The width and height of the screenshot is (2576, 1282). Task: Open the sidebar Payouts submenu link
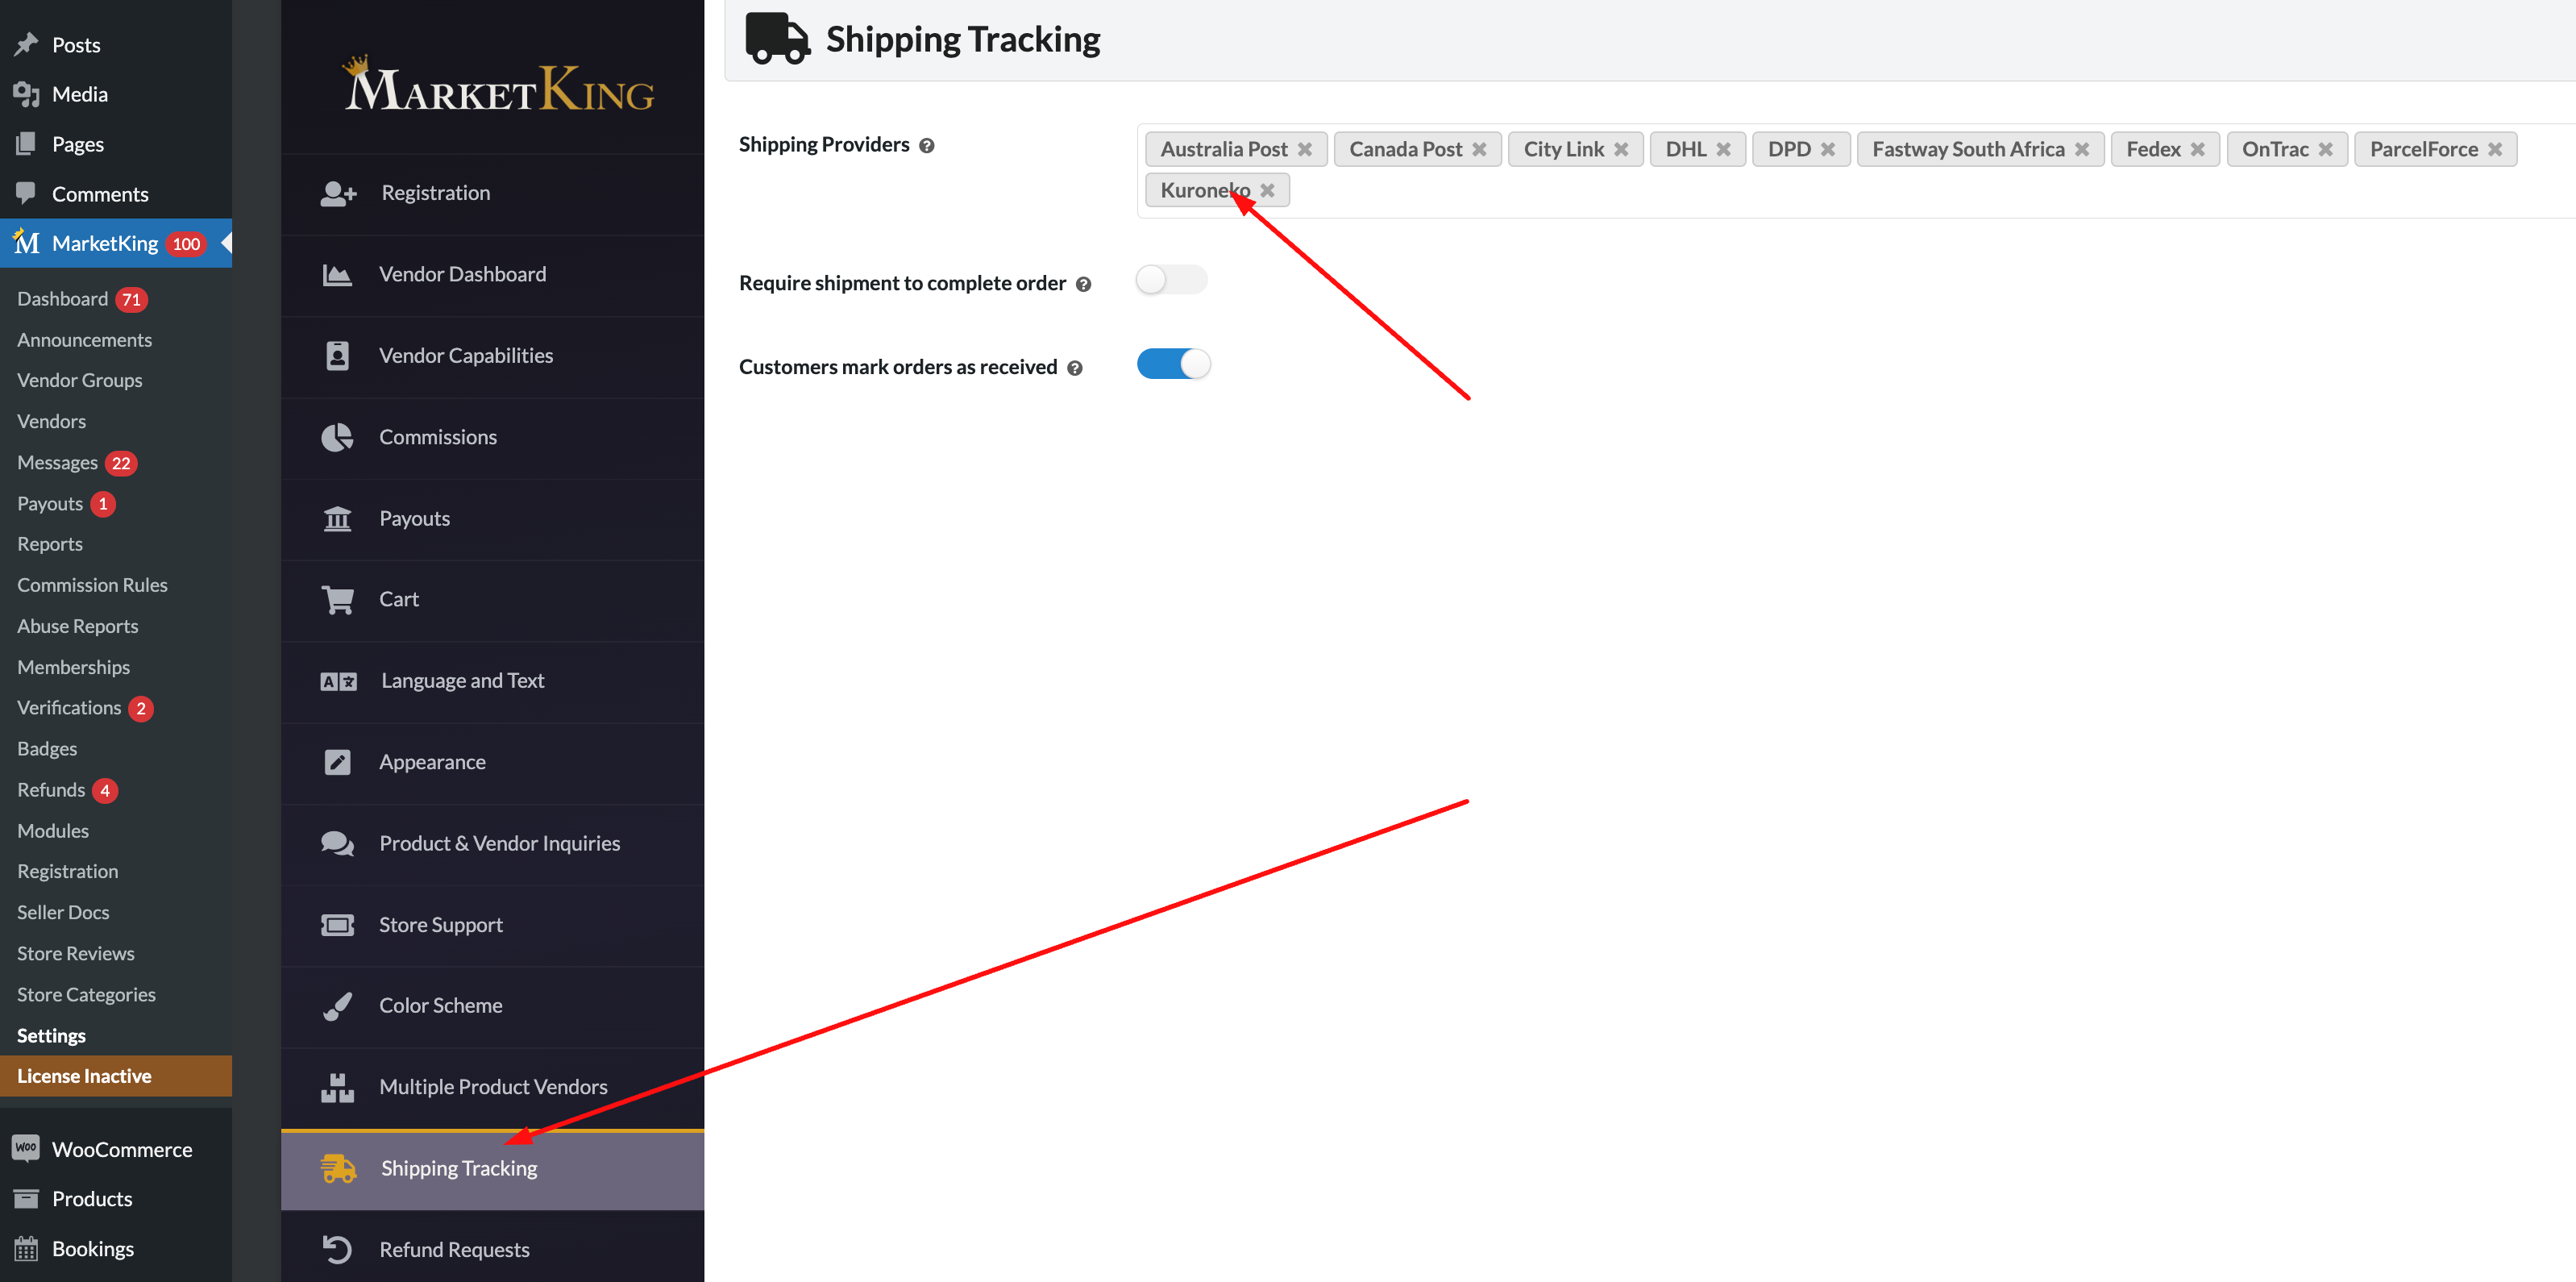click(x=50, y=504)
